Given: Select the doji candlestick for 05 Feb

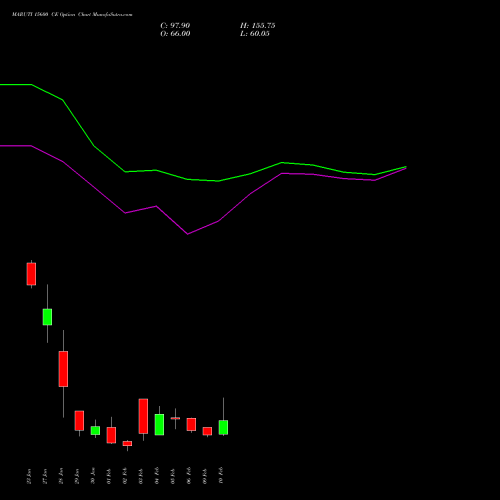Looking at the screenshot, I should click(x=175, y=418).
